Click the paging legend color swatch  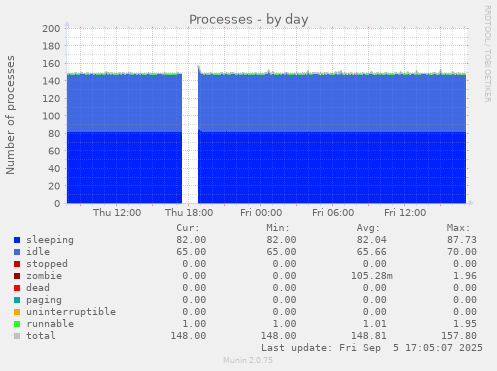click(x=17, y=300)
